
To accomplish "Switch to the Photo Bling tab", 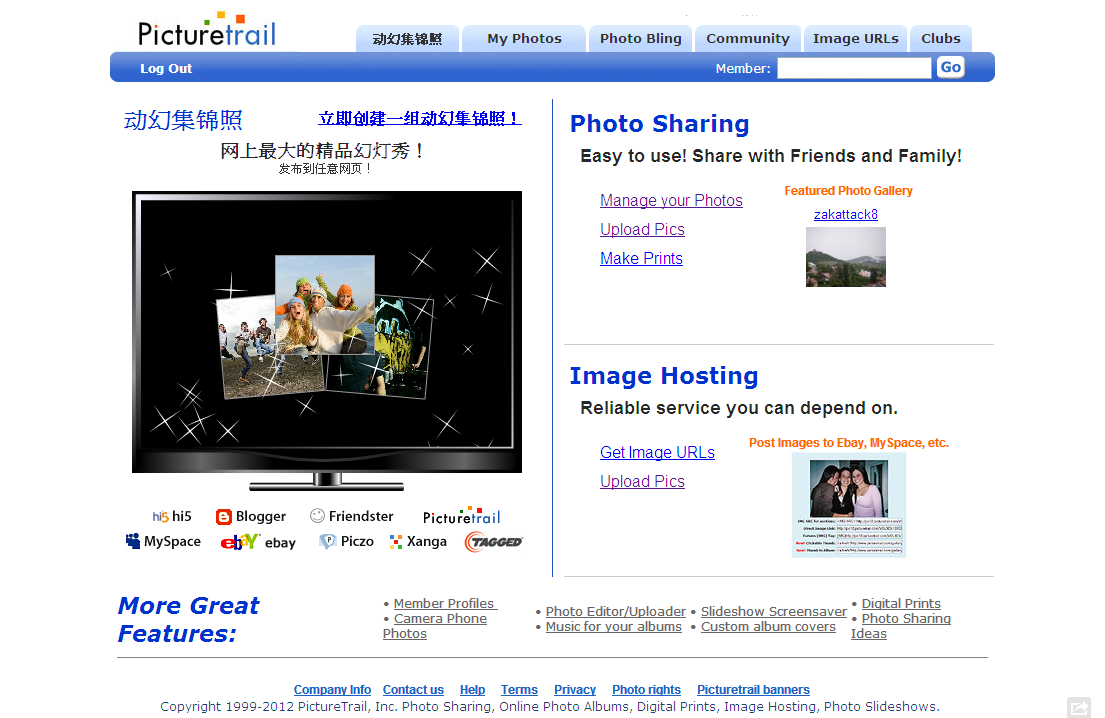I will pos(641,39).
